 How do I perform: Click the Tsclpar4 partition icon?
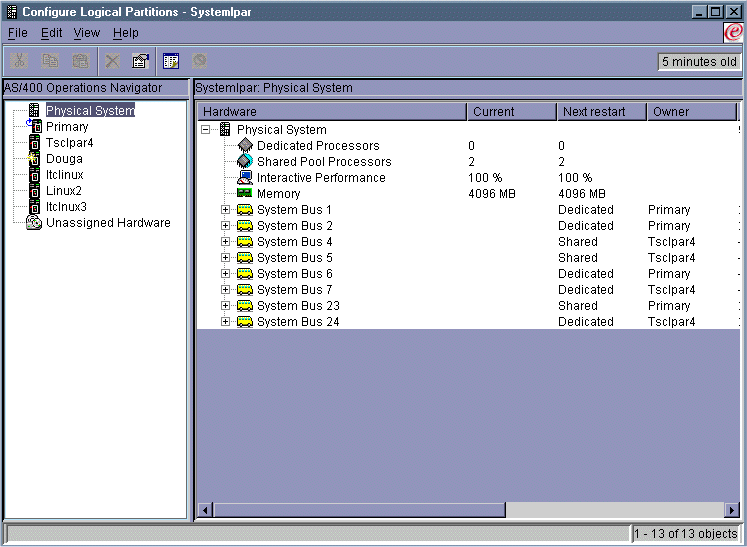click(x=34, y=142)
